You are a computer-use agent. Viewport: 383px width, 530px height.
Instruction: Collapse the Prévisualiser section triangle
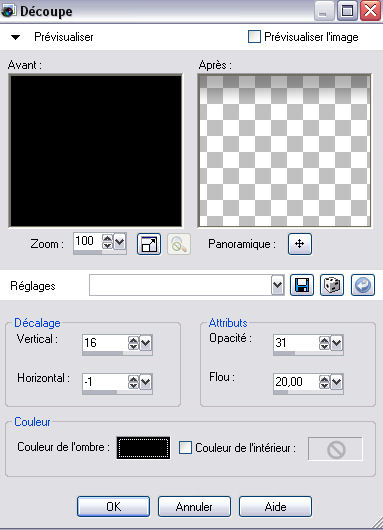click(16, 37)
